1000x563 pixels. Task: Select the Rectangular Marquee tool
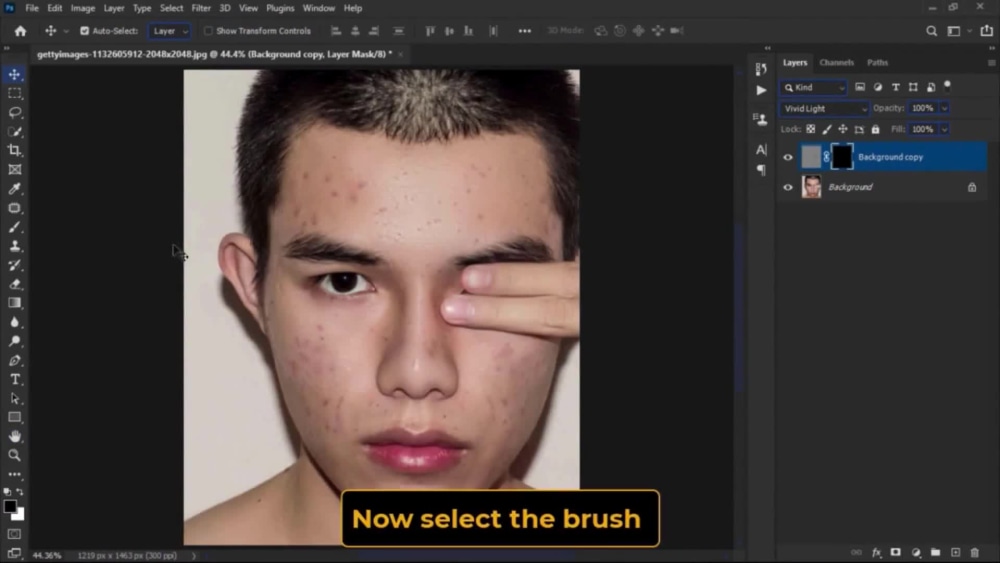coord(15,93)
